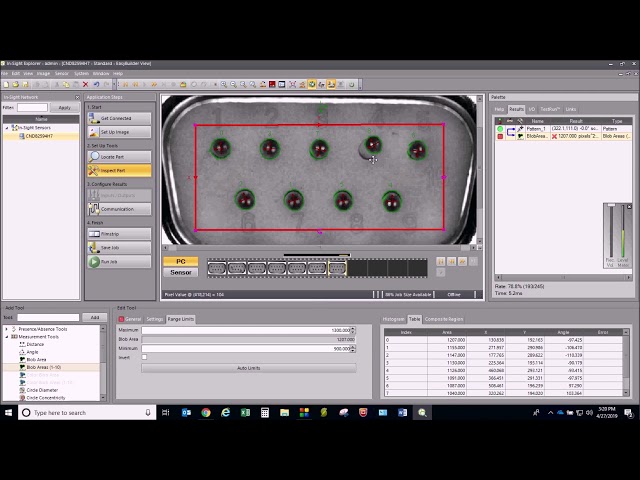Viewport: 640px width, 480px height.
Task: Open File Explorer from the taskbar
Action: point(284,413)
